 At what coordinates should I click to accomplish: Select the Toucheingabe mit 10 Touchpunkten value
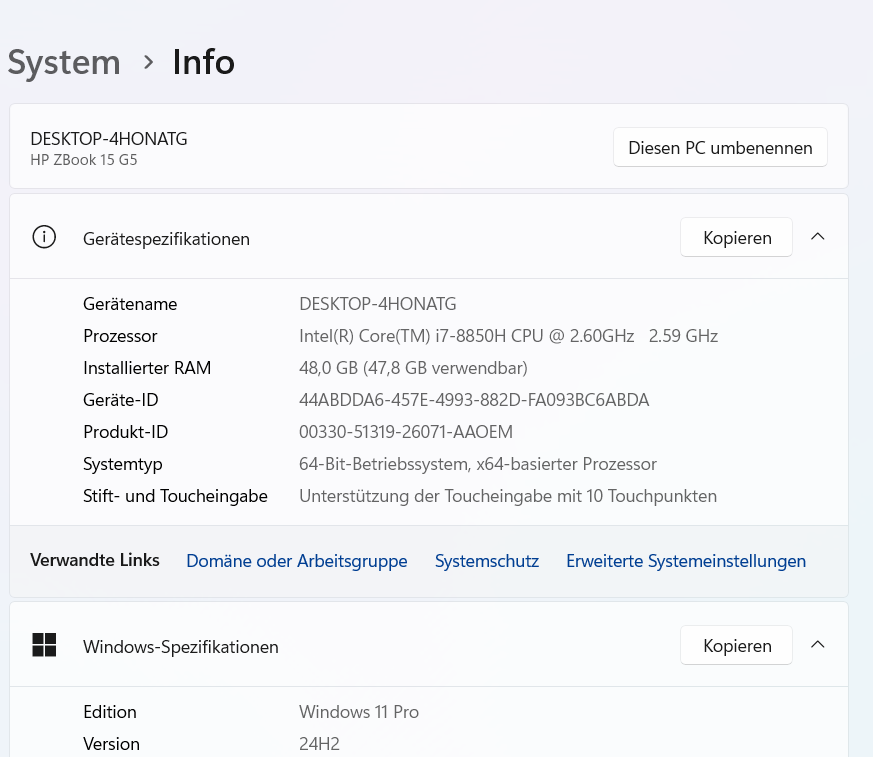(508, 496)
